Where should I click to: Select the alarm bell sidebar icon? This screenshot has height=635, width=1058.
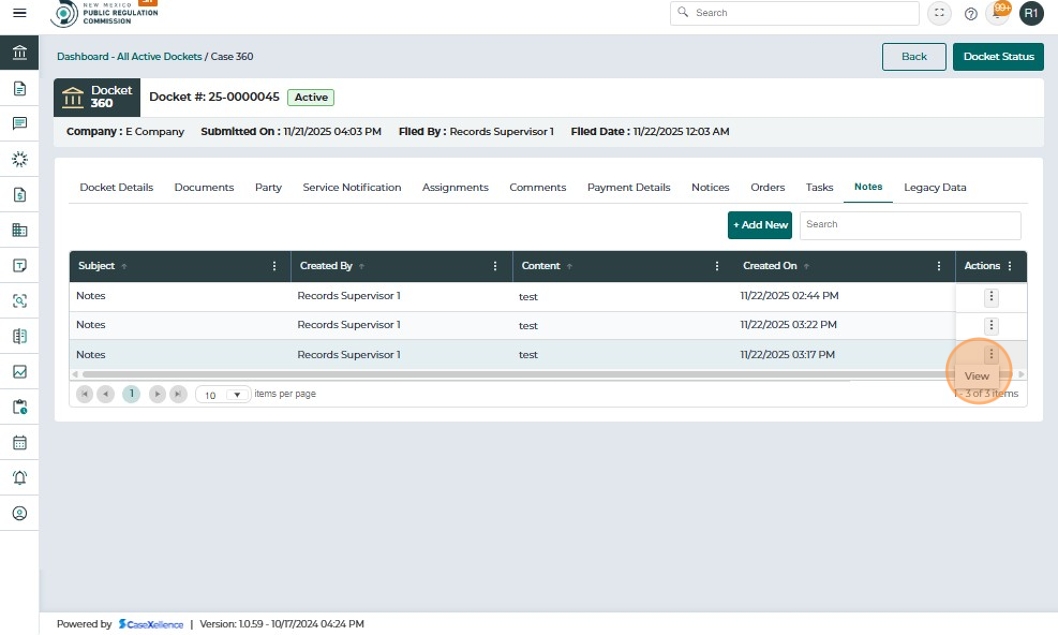pos(20,478)
